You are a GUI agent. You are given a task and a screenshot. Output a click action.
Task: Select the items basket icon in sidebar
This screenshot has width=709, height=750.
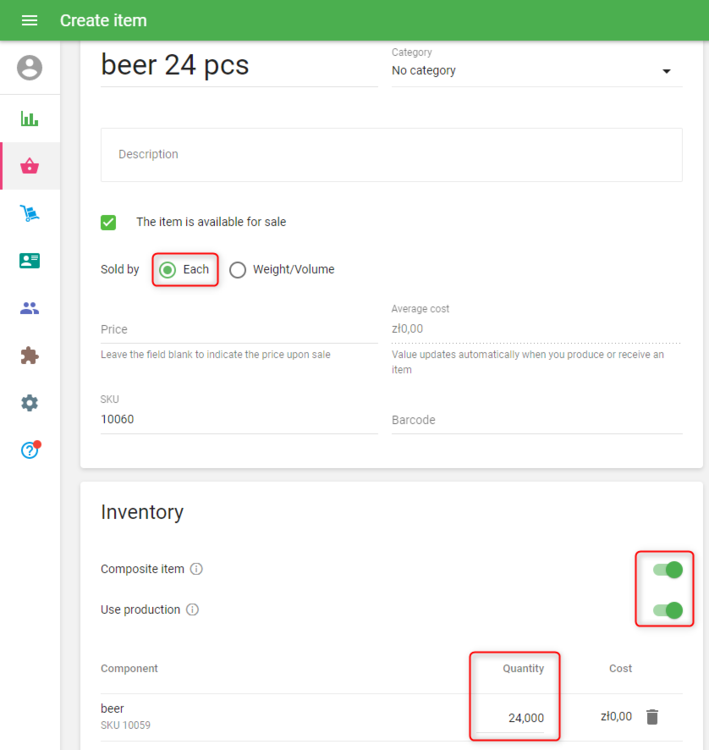tap(30, 166)
